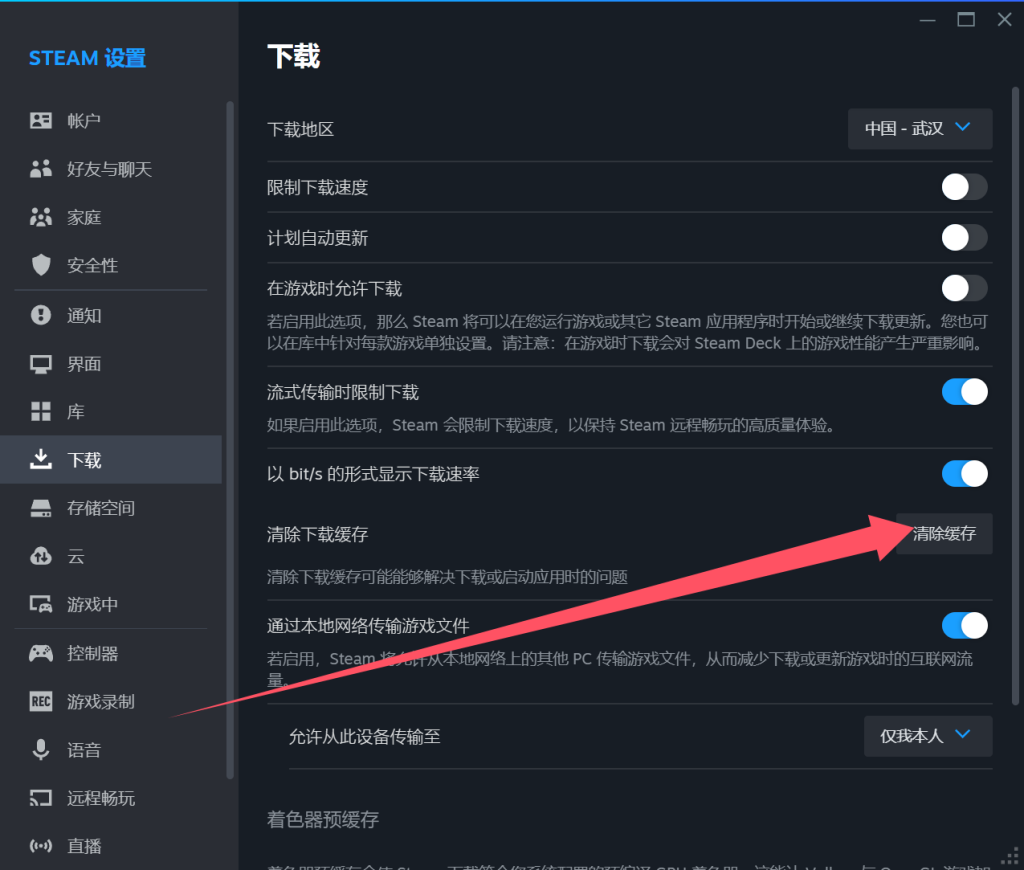This screenshot has width=1024, height=870.
Task: Enable the 计划自动更新 switch
Action: click(x=964, y=238)
